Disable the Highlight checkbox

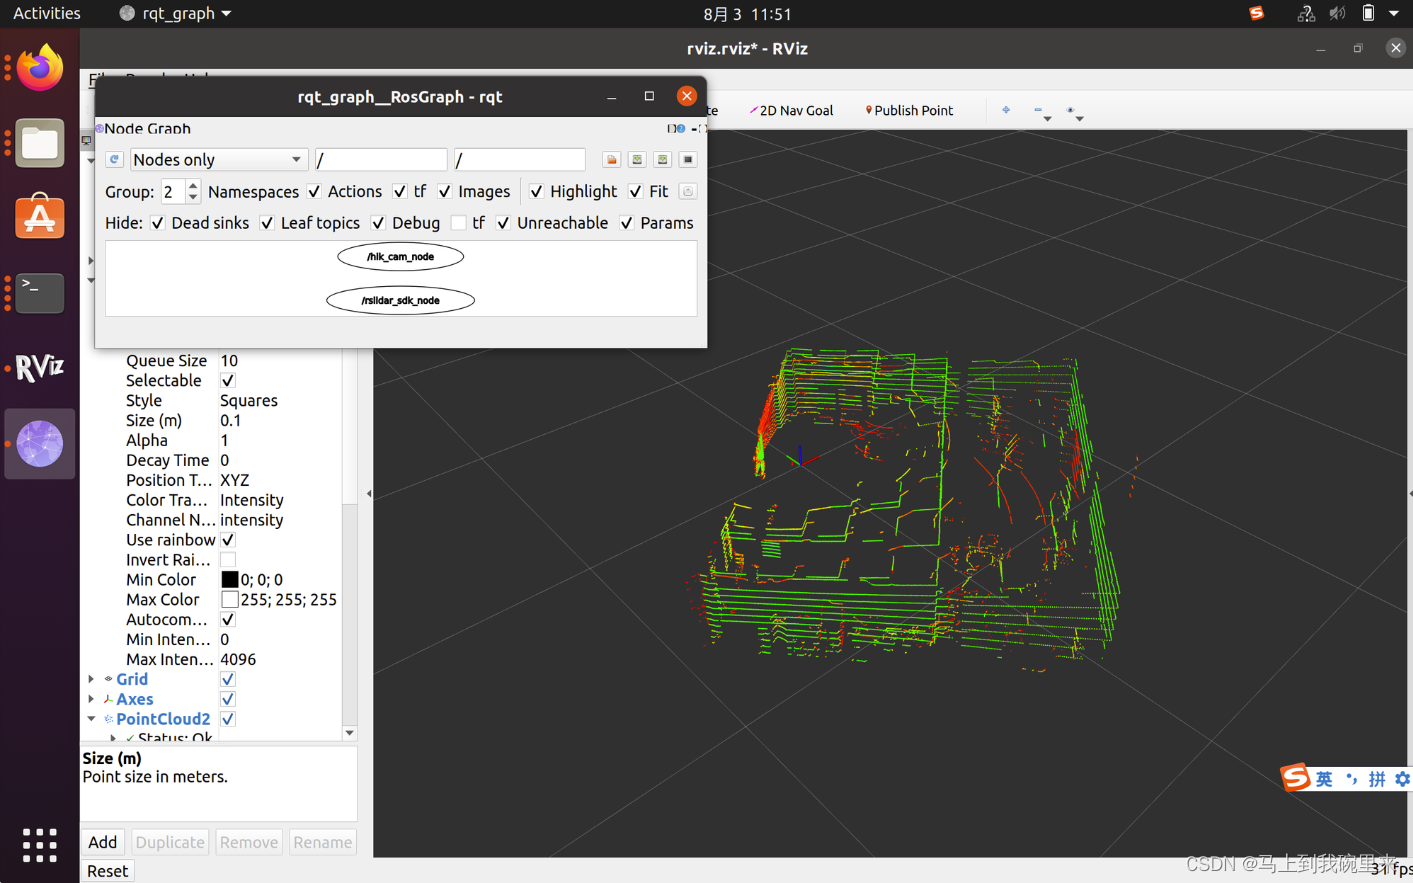pos(536,191)
